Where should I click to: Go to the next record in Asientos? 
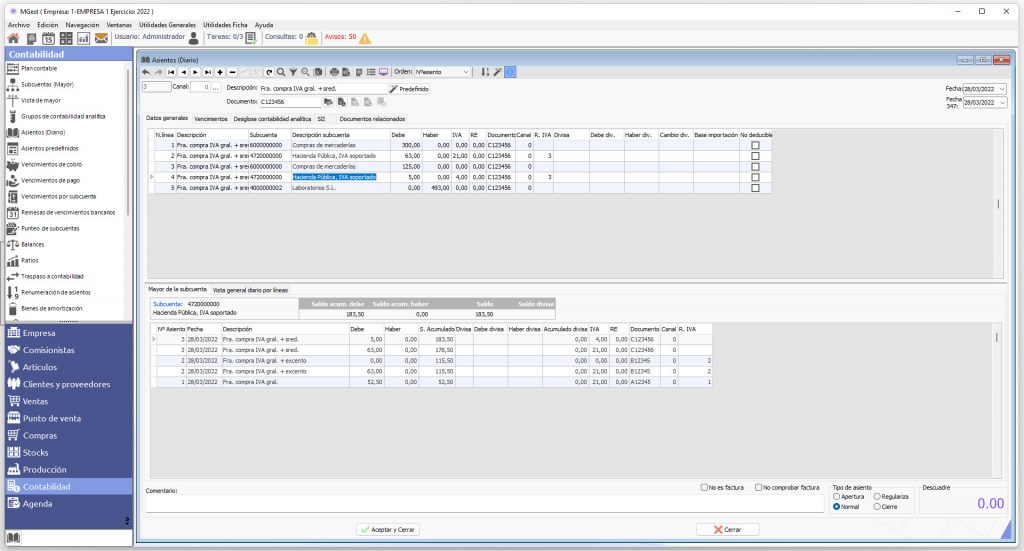(195, 72)
